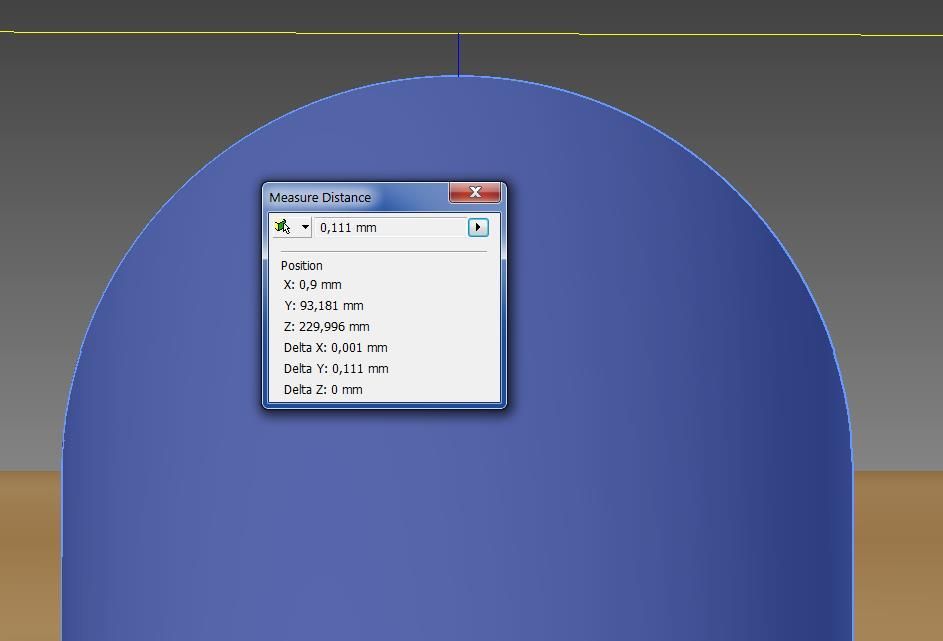
Task: Select the Delta X: 0,001 mm readout
Action: pyautogui.click(x=336, y=348)
